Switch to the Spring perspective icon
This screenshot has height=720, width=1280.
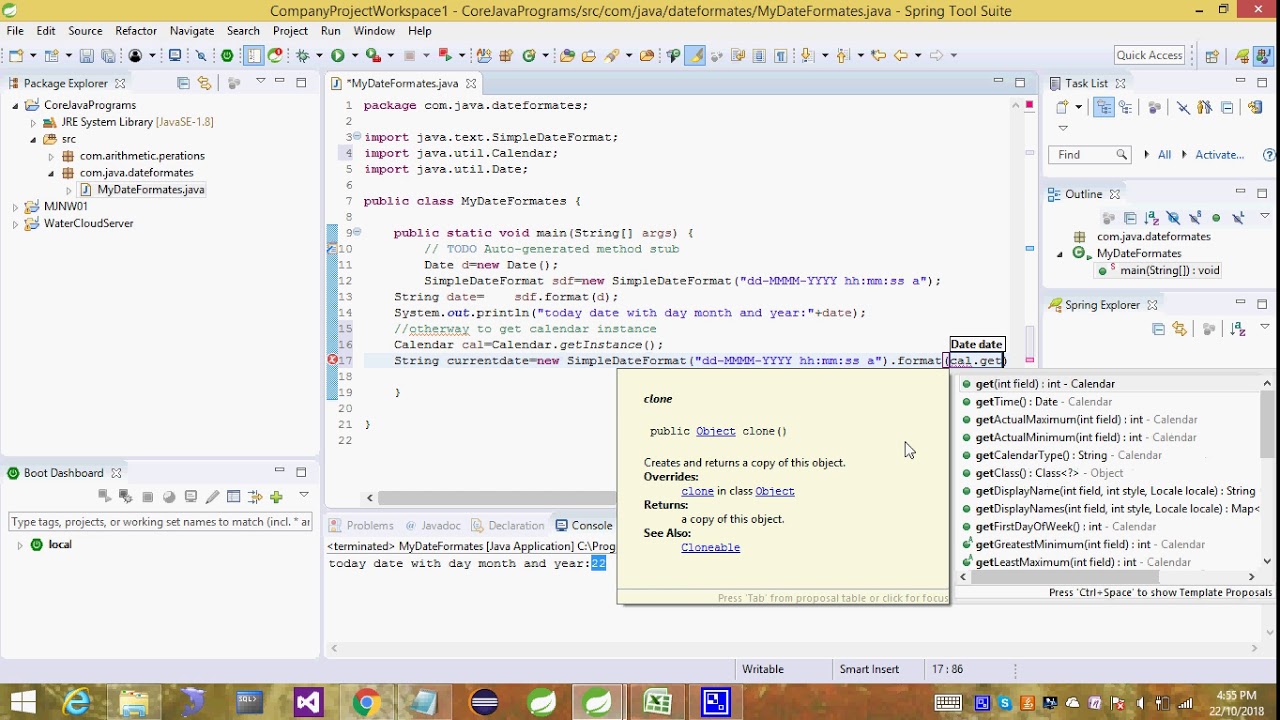click(1242, 56)
